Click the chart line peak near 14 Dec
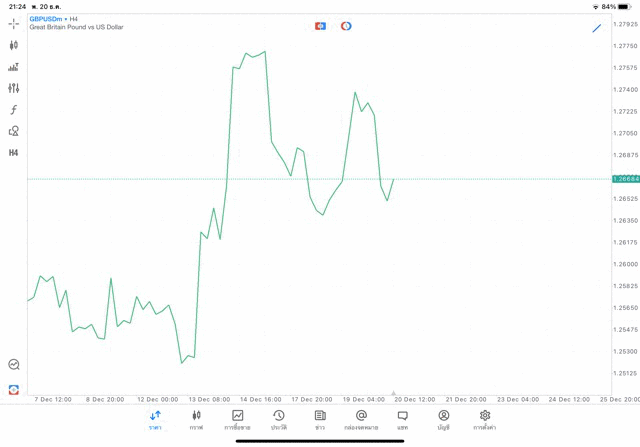640x447 pixels. pos(265,51)
